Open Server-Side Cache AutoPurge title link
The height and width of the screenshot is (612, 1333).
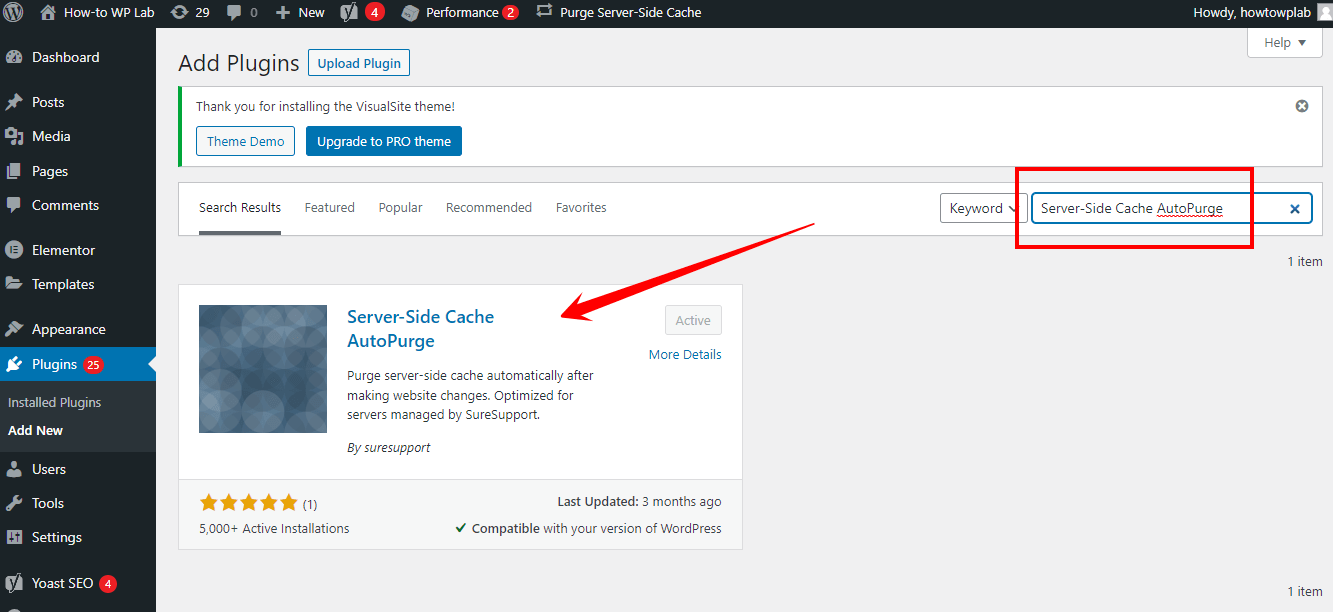pos(420,328)
